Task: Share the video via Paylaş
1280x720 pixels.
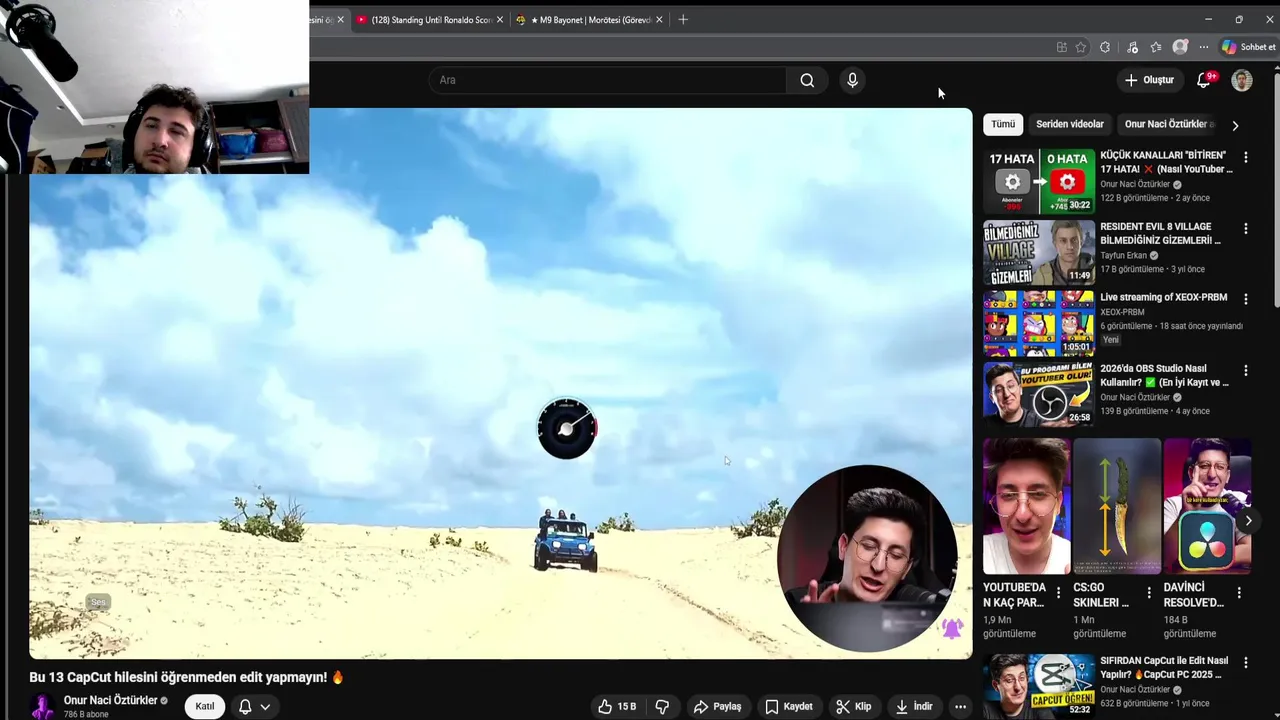Action: click(717, 707)
